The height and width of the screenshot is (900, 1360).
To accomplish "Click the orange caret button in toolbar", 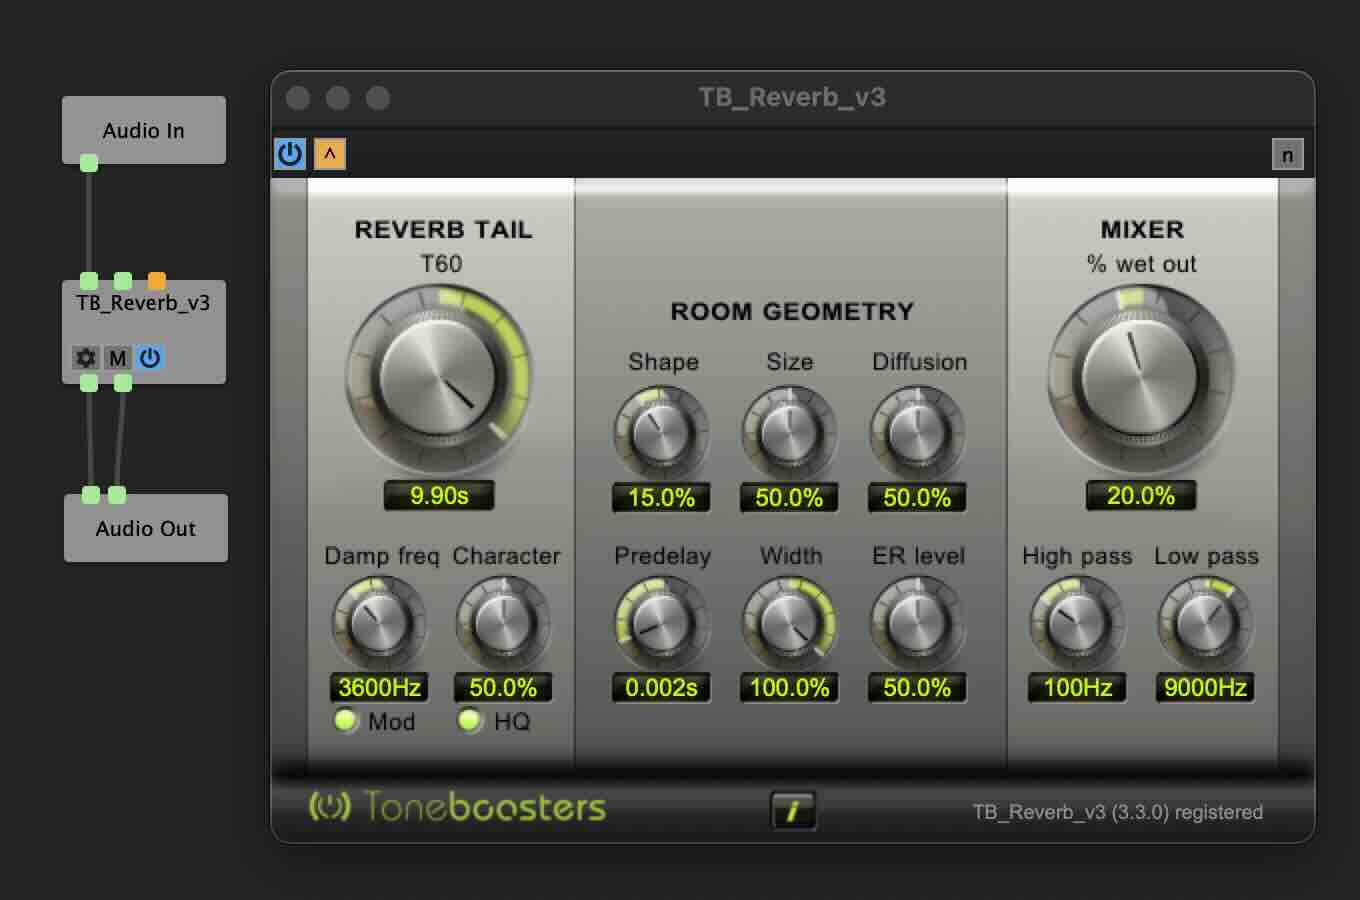I will pyautogui.click(x=329, y=154).
